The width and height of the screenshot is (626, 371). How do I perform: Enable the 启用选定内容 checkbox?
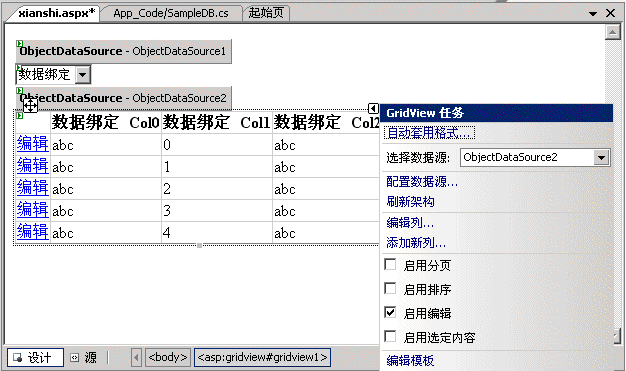click(390, 336)
